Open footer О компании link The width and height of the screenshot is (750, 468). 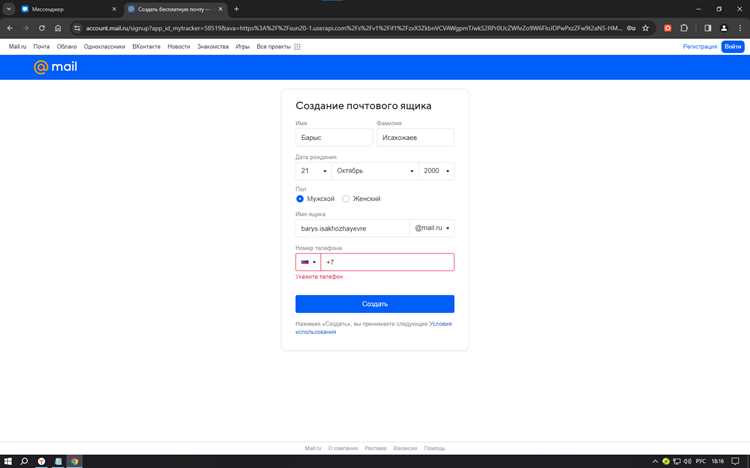coord(343,448)
